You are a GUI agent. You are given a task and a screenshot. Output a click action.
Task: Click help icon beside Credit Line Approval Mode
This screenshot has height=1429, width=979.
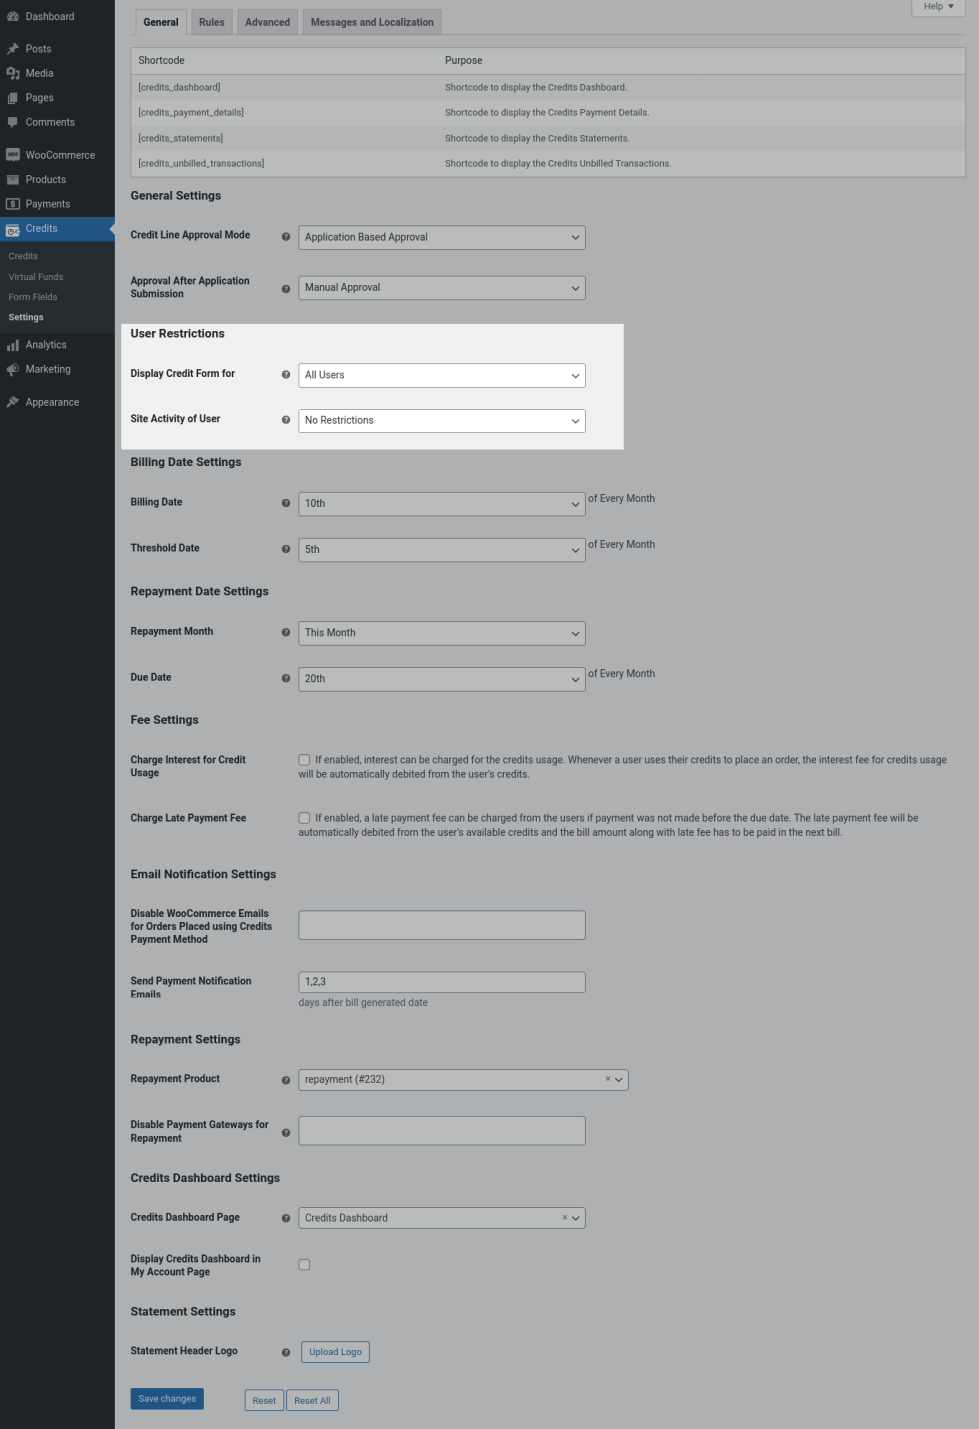point(286,237)
